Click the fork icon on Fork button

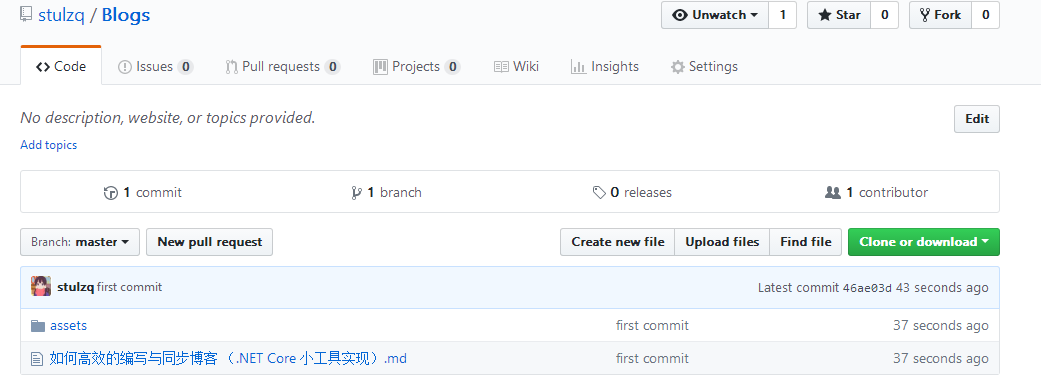pyautogui.click(x=925, y=15)
